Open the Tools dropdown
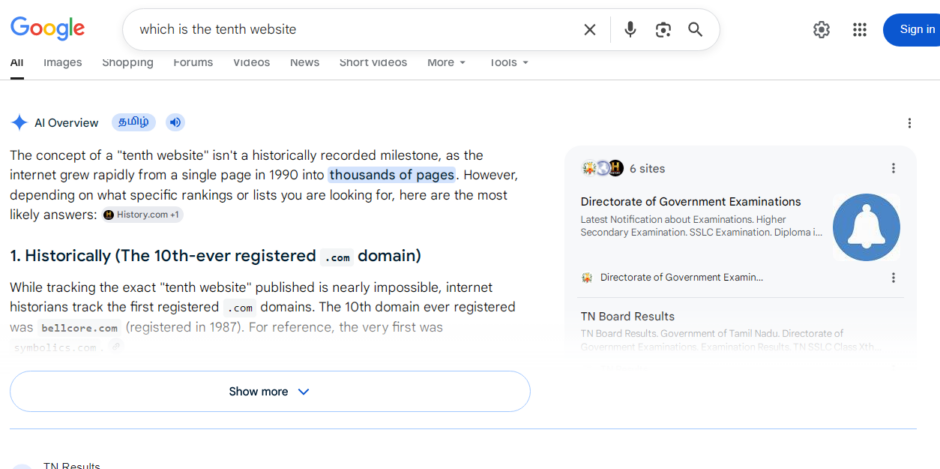The width and height of the screenshot is (940, 469). click(508, 62)
